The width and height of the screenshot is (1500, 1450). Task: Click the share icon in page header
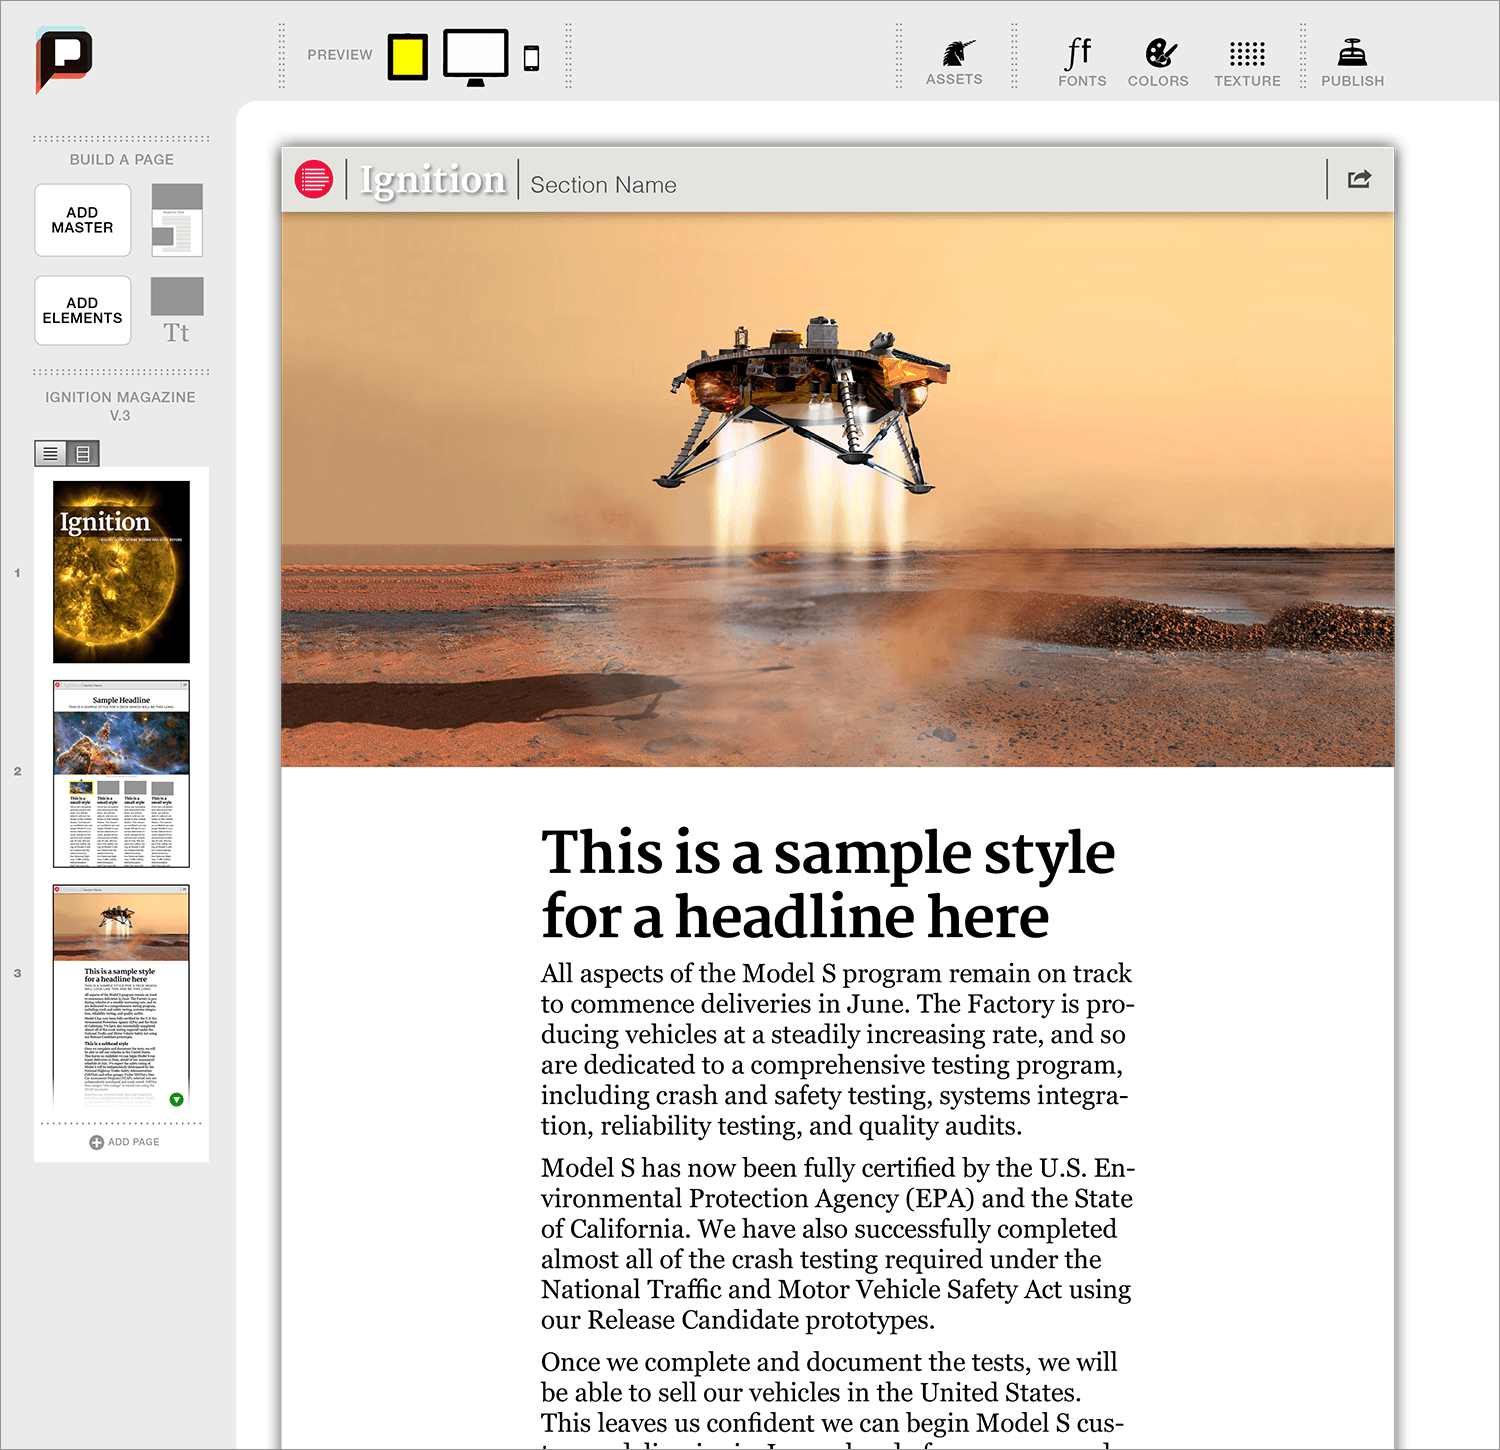tap(1359, 179)
